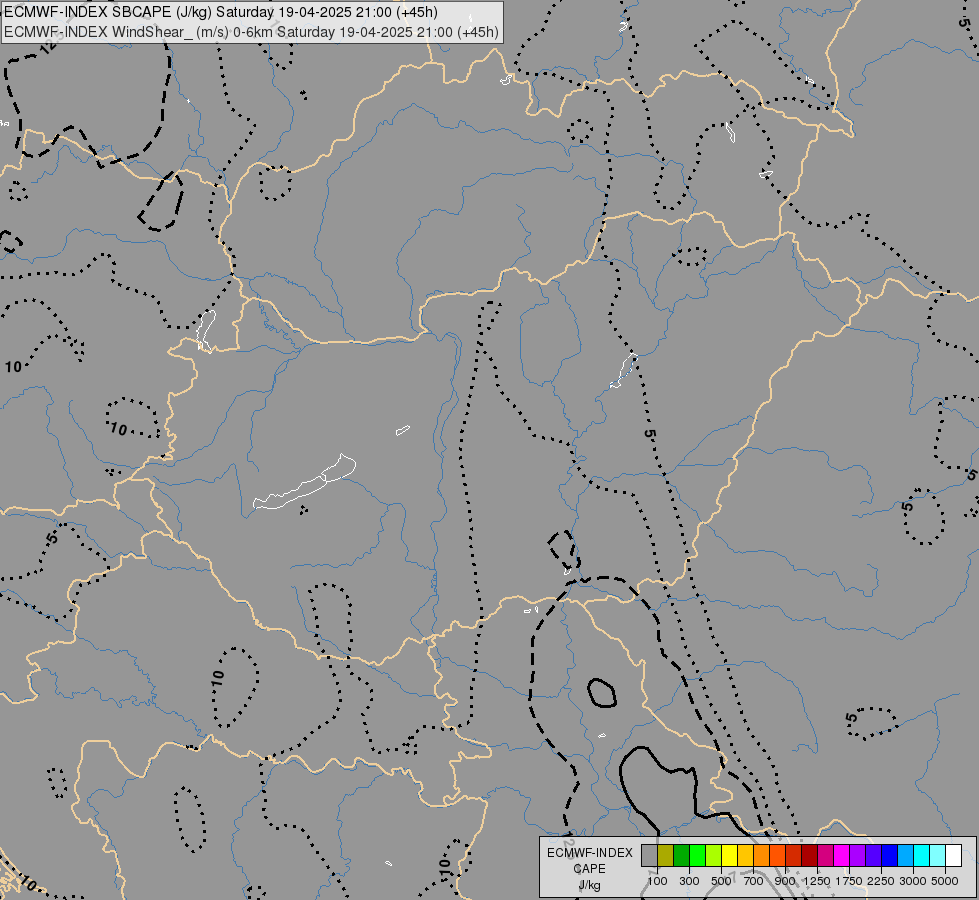Pick the red-orange swatch left of 900 tick

(777, 856)
